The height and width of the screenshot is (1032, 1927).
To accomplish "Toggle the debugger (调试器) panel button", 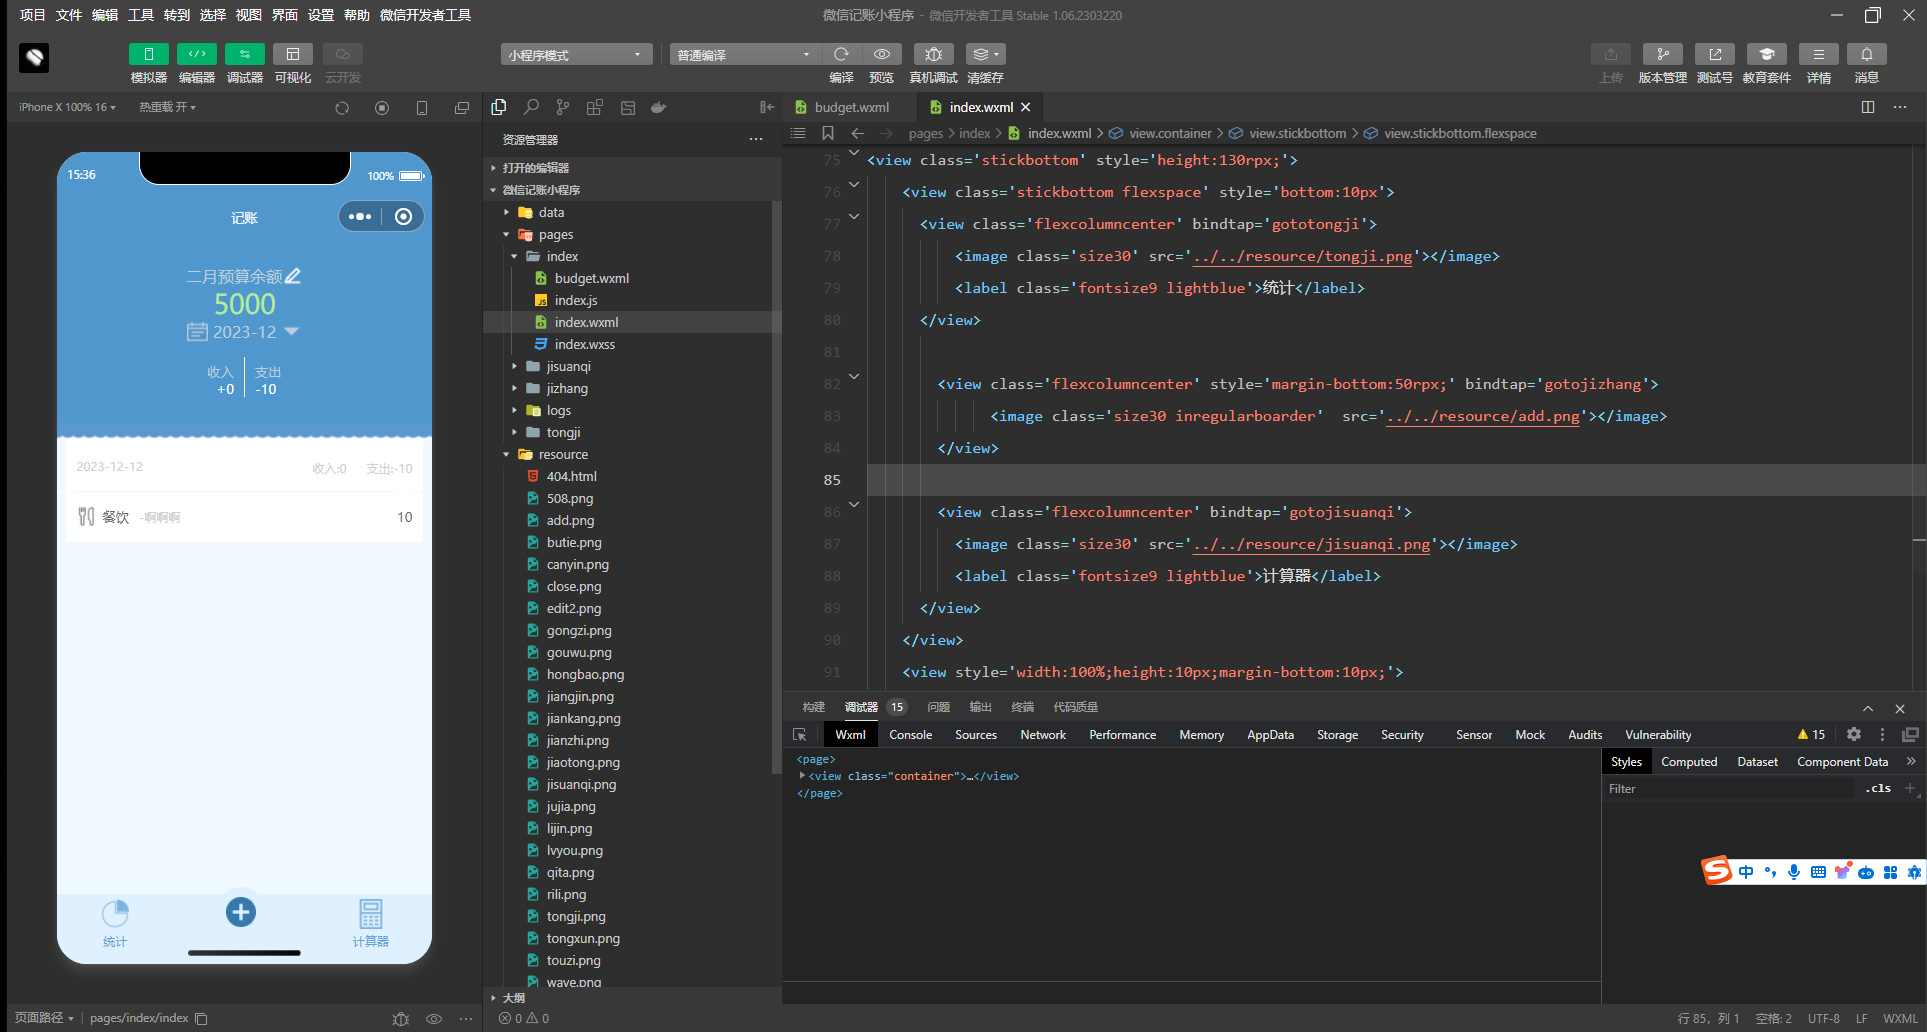I will (x=244, y=54).
